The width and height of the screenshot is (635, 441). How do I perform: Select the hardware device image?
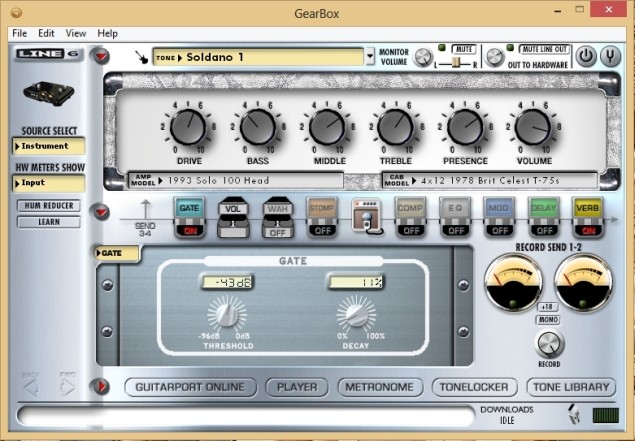(x=49, y=94)
